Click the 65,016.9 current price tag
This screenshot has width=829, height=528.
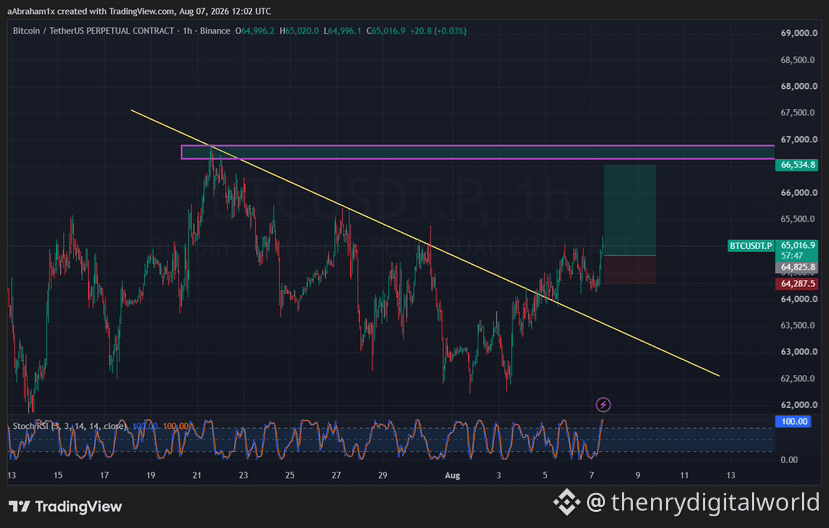tap(796, 245)
